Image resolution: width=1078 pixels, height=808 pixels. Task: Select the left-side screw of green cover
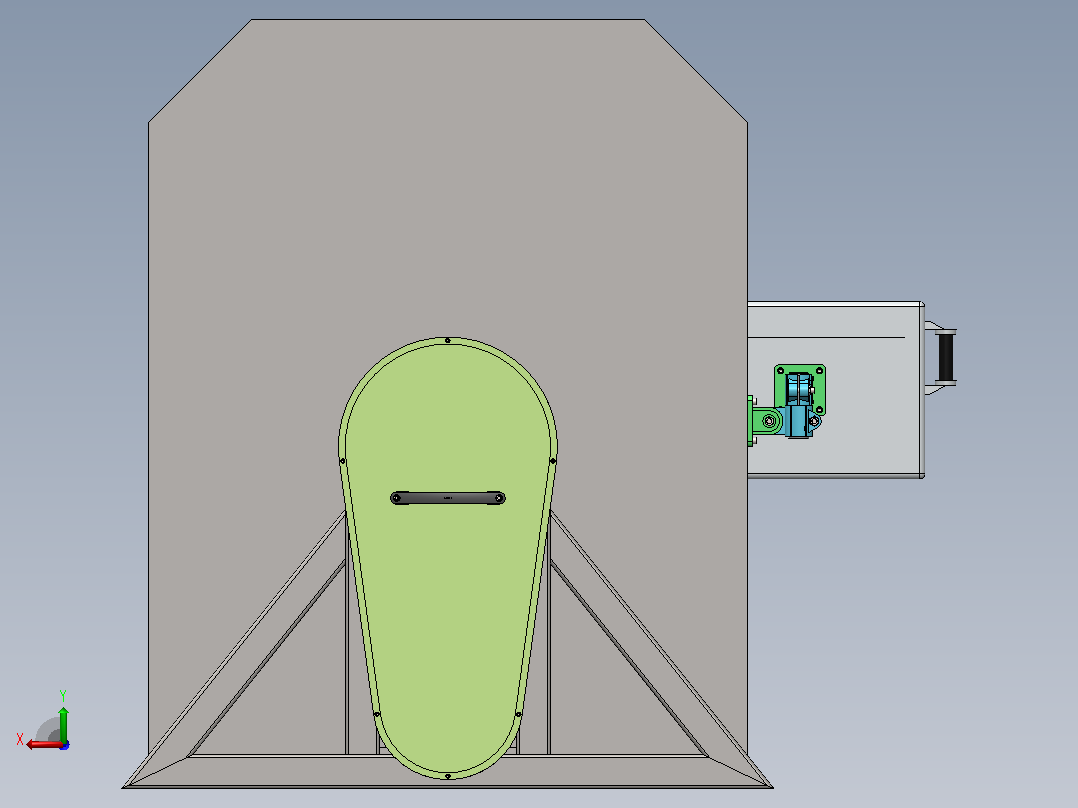pos(342,461)
